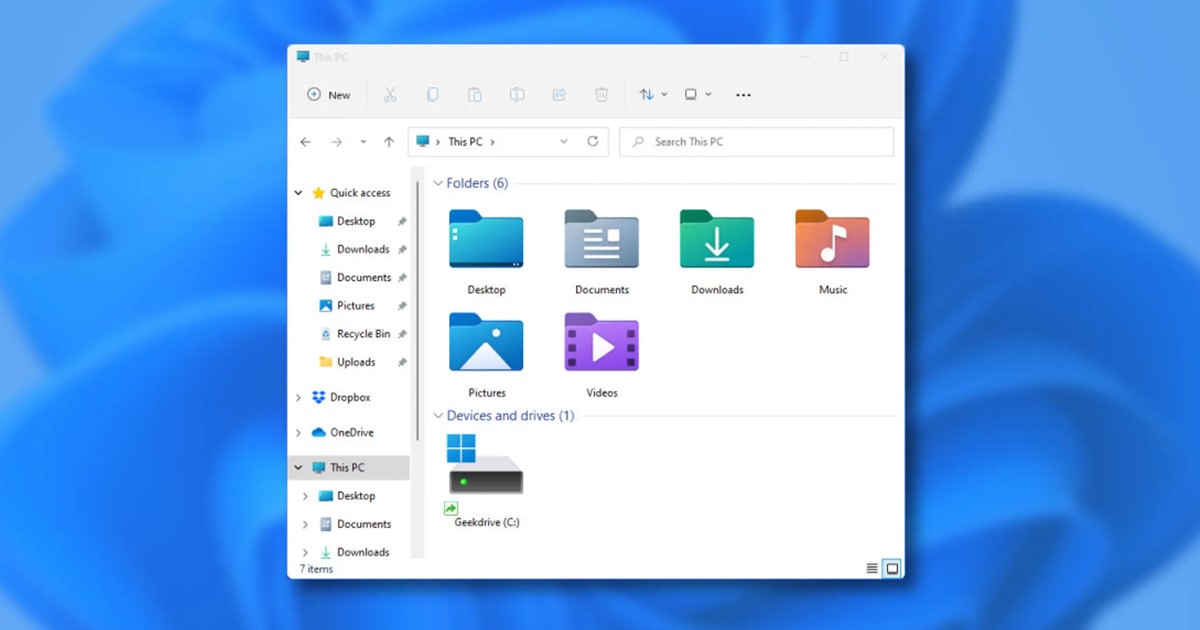Viewport: 1200px width, 630px height.
Task: Open the Share icon in toolbar
Action: point(558,94)
